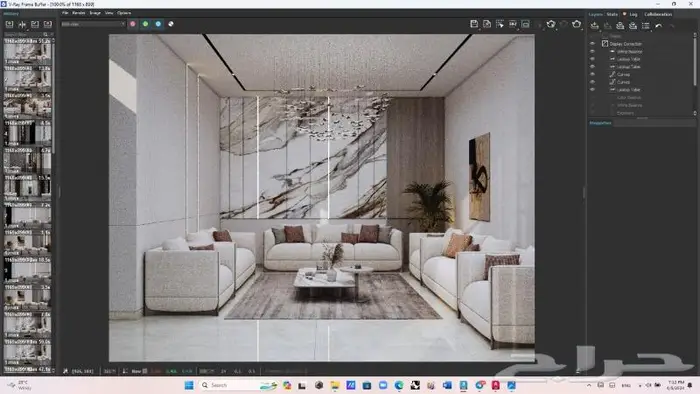Image resolution: width=700 pixels, height=394 pixels.
Task: Switch to the Stats tab
Action: 612,14
